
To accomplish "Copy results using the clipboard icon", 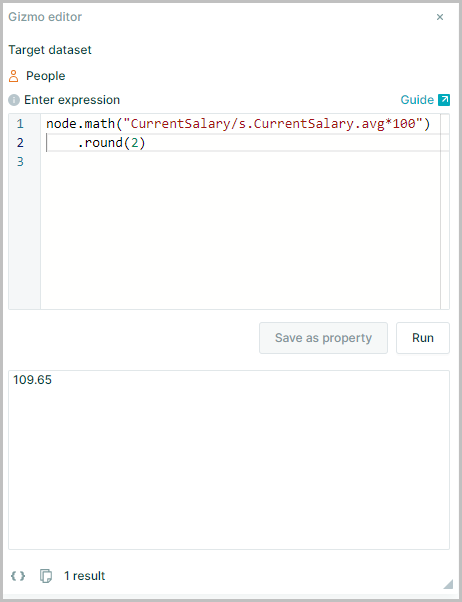I will pos(46,576).
